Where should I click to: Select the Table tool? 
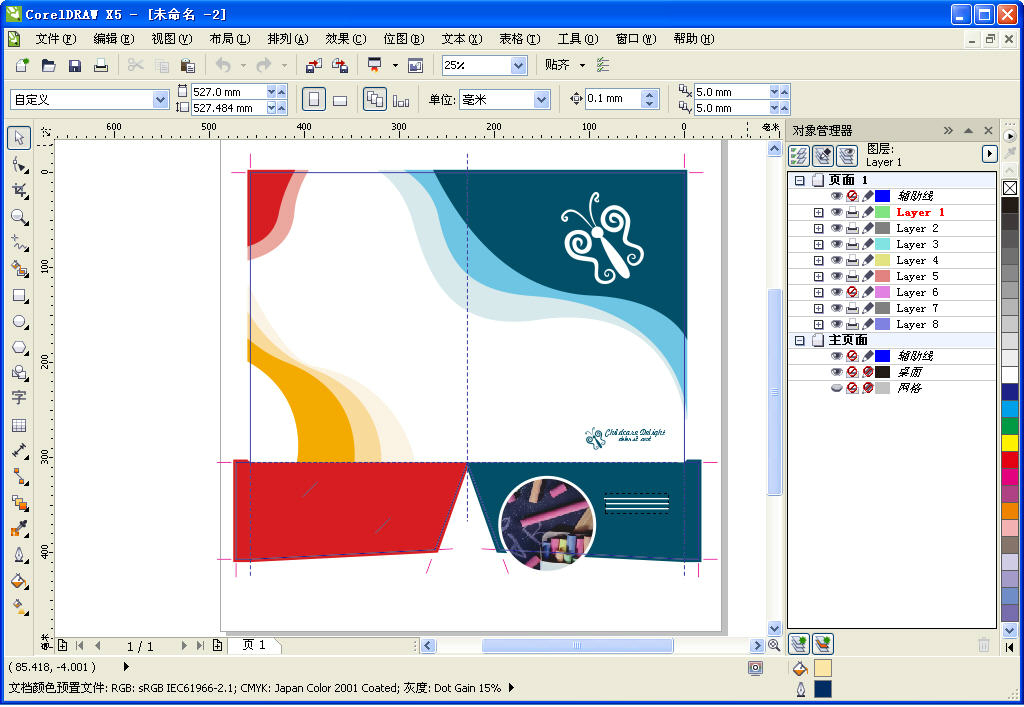[x=18, y=424]
